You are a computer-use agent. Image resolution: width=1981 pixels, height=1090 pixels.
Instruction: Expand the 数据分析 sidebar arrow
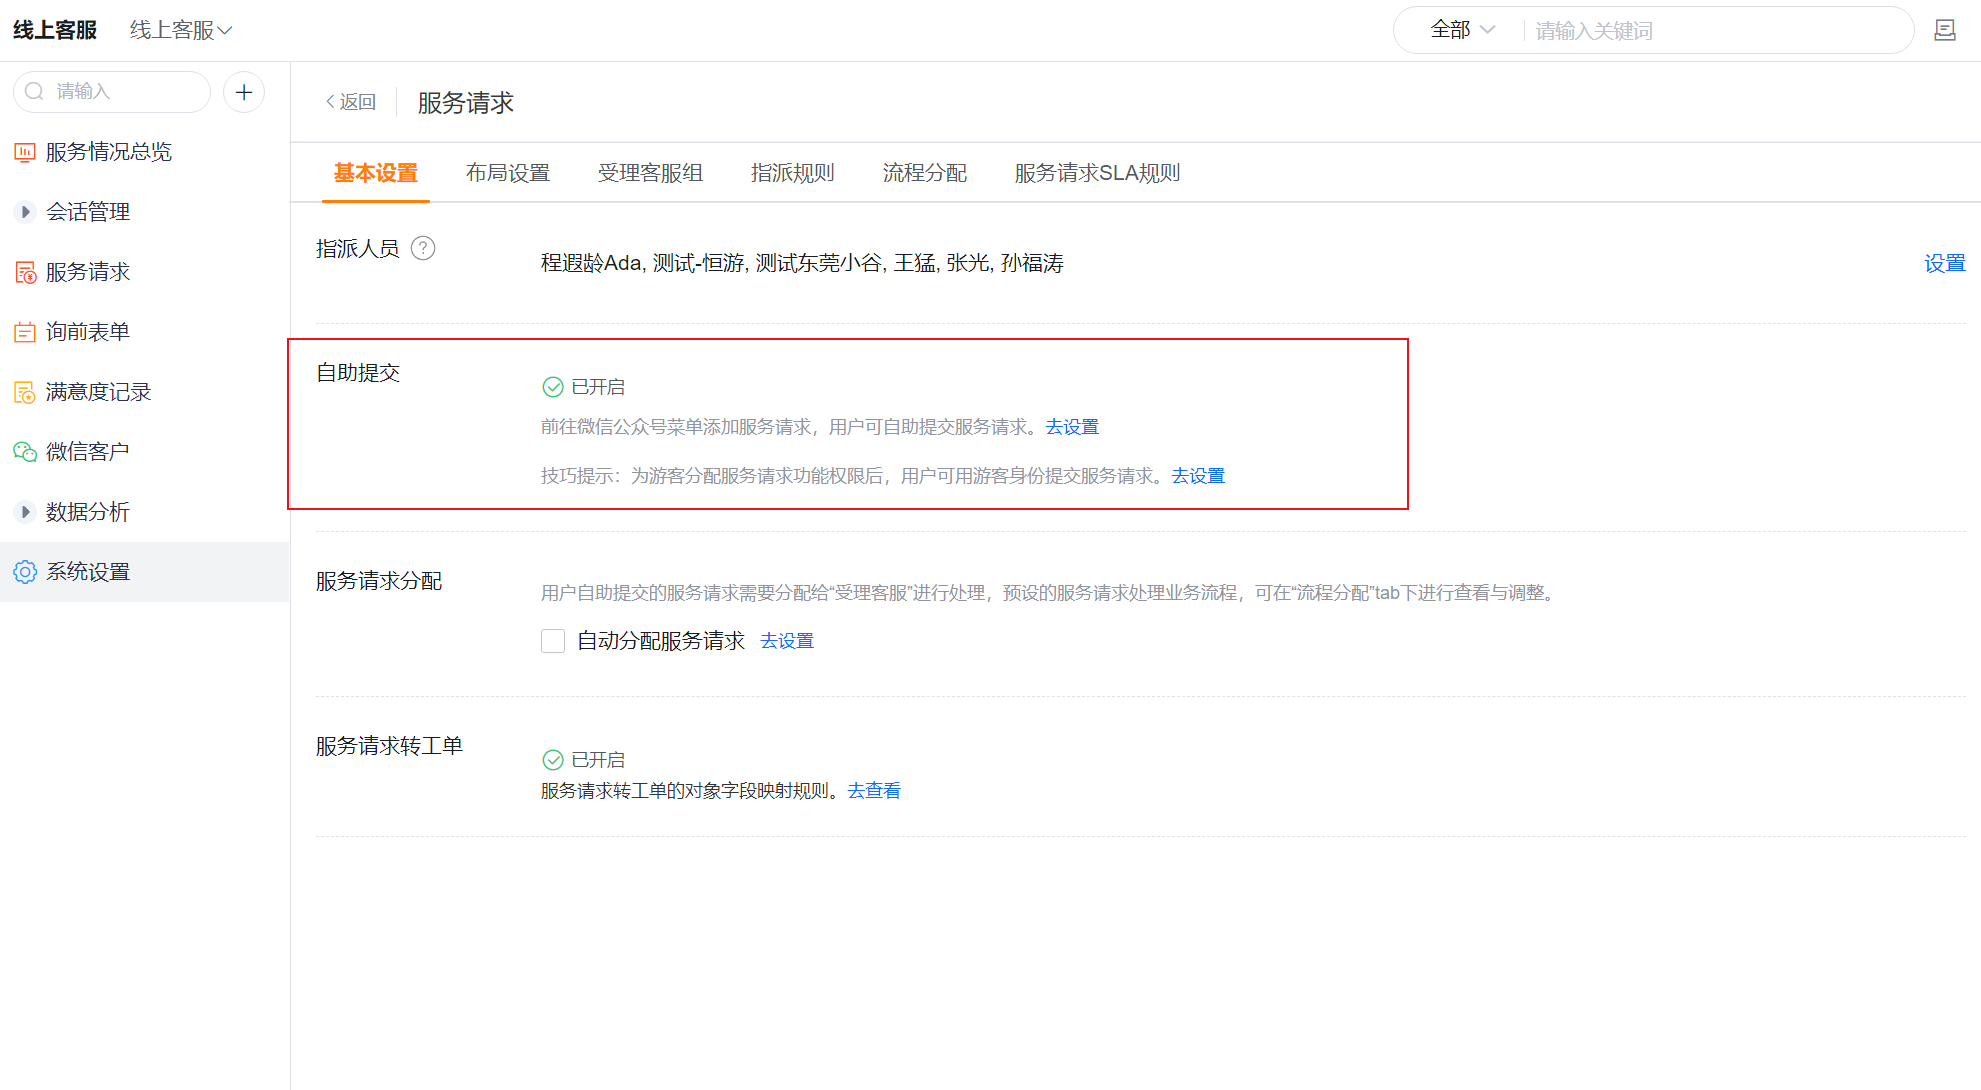point(25,512)
